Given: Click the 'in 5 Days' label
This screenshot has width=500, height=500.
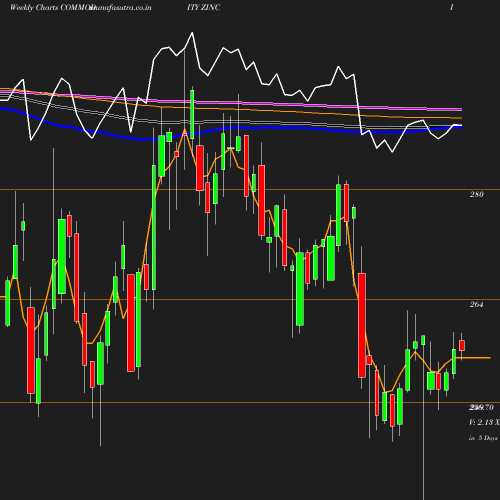Looking at the screenshot, I should (x=483, y=438).
